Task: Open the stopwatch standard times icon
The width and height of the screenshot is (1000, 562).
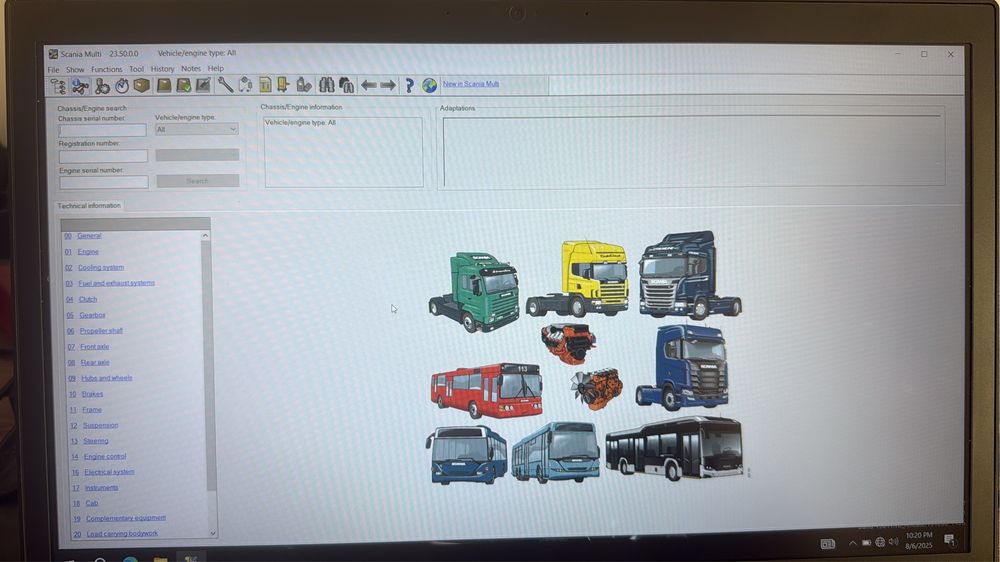Action: point(122,85)
